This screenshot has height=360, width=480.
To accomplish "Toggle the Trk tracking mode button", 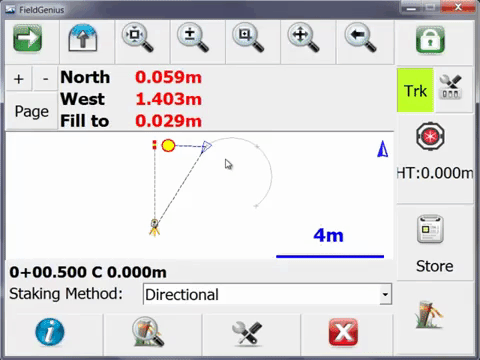I will tap(415, 90).
